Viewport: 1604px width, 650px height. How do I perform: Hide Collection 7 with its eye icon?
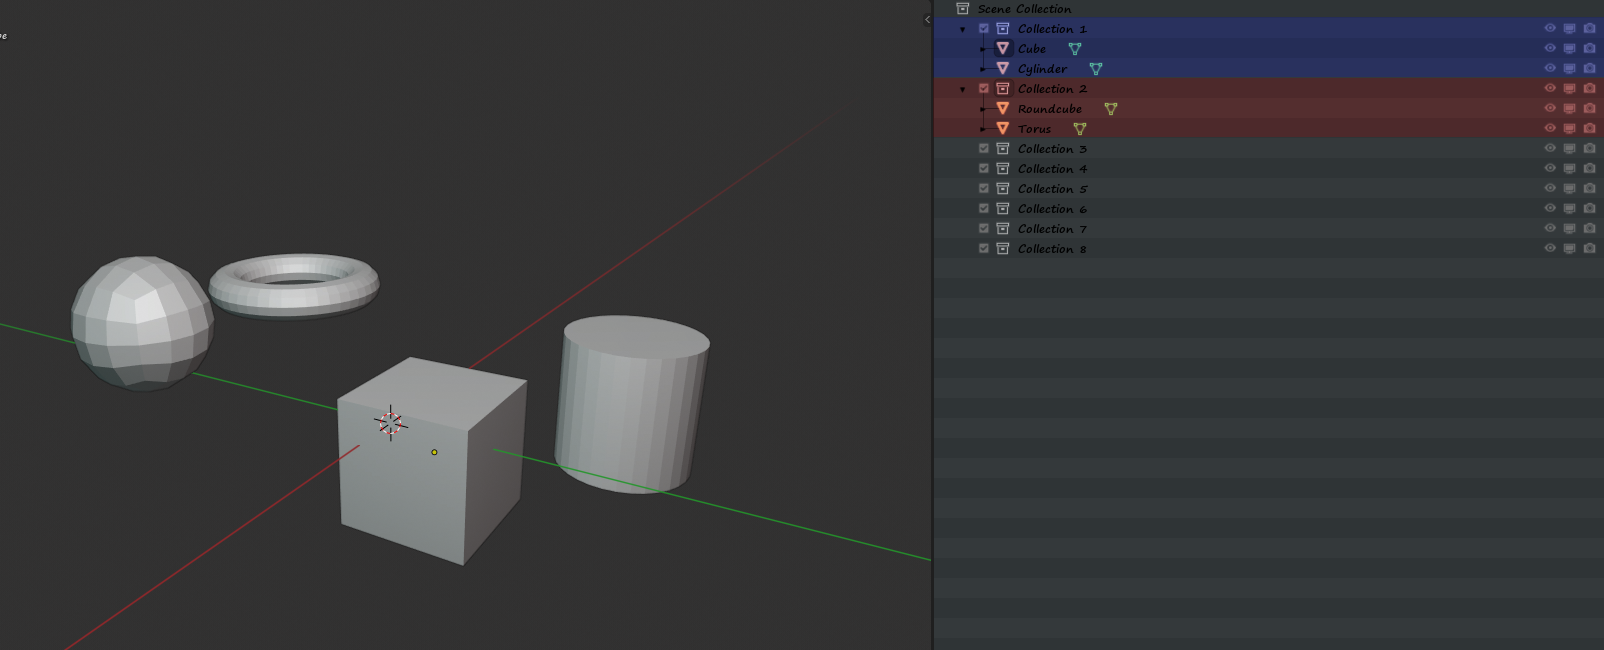click(1550, 228)
